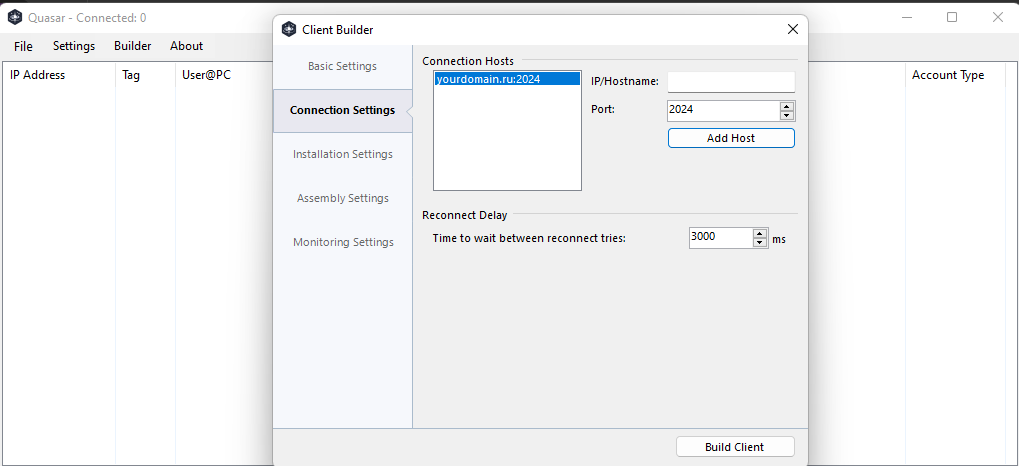The image size is (1019, 466).
Task: Close the Quasar main window
Action: tap(998, 18)
